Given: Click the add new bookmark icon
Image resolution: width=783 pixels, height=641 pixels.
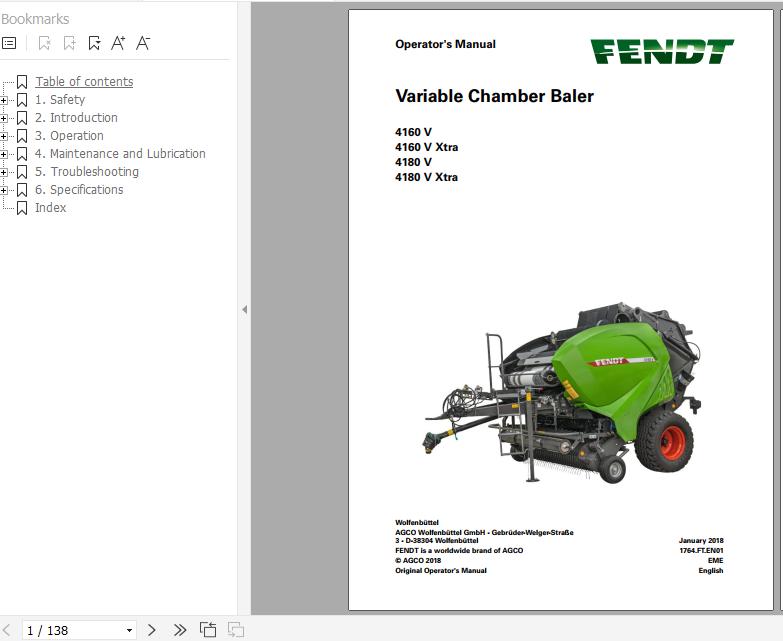Looking at the screenshot, I should 69,43.
